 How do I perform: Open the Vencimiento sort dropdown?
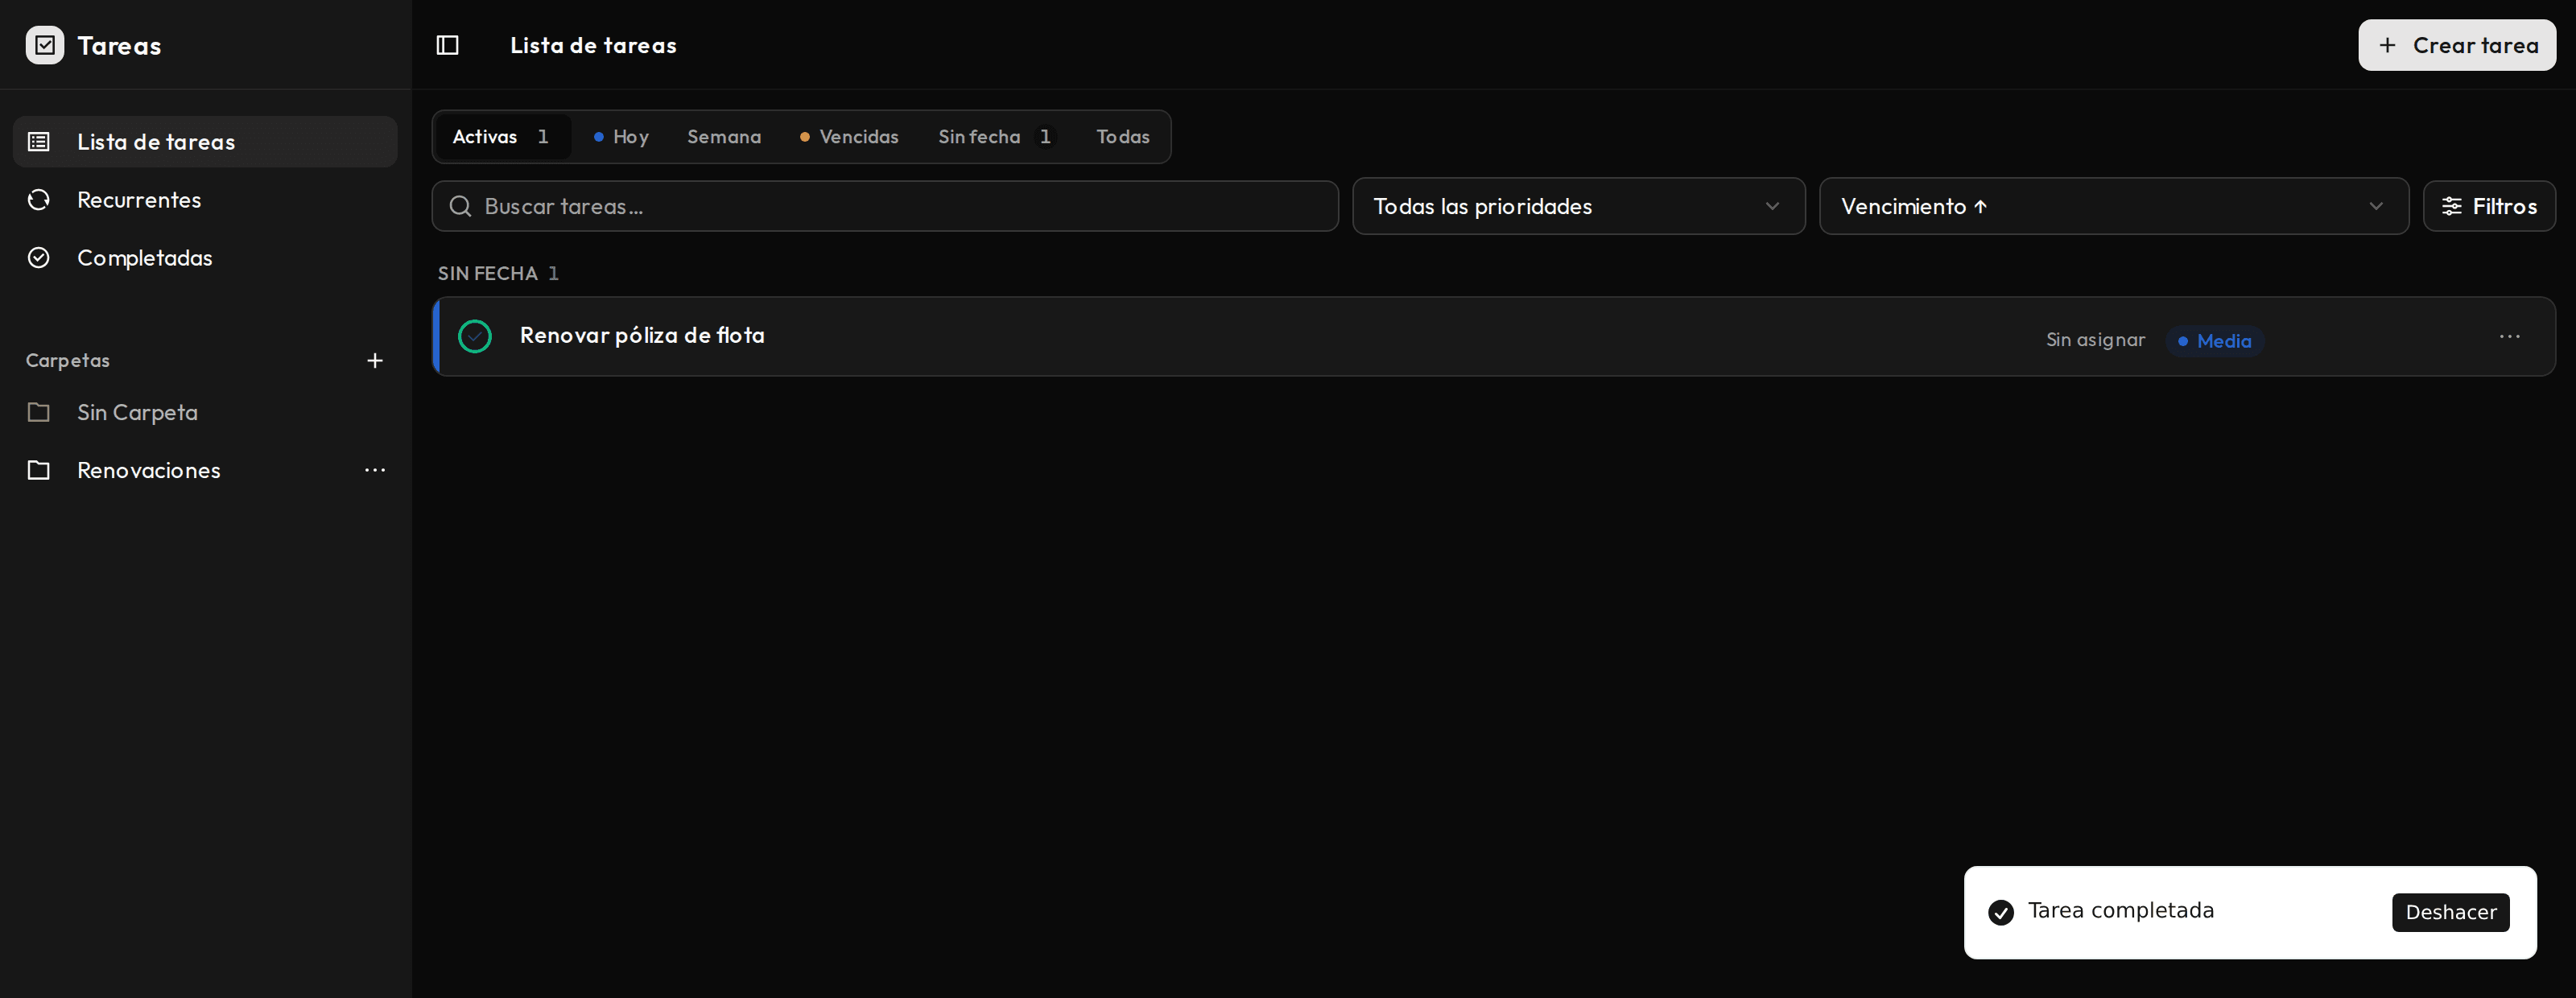[x=2114, y=206]
